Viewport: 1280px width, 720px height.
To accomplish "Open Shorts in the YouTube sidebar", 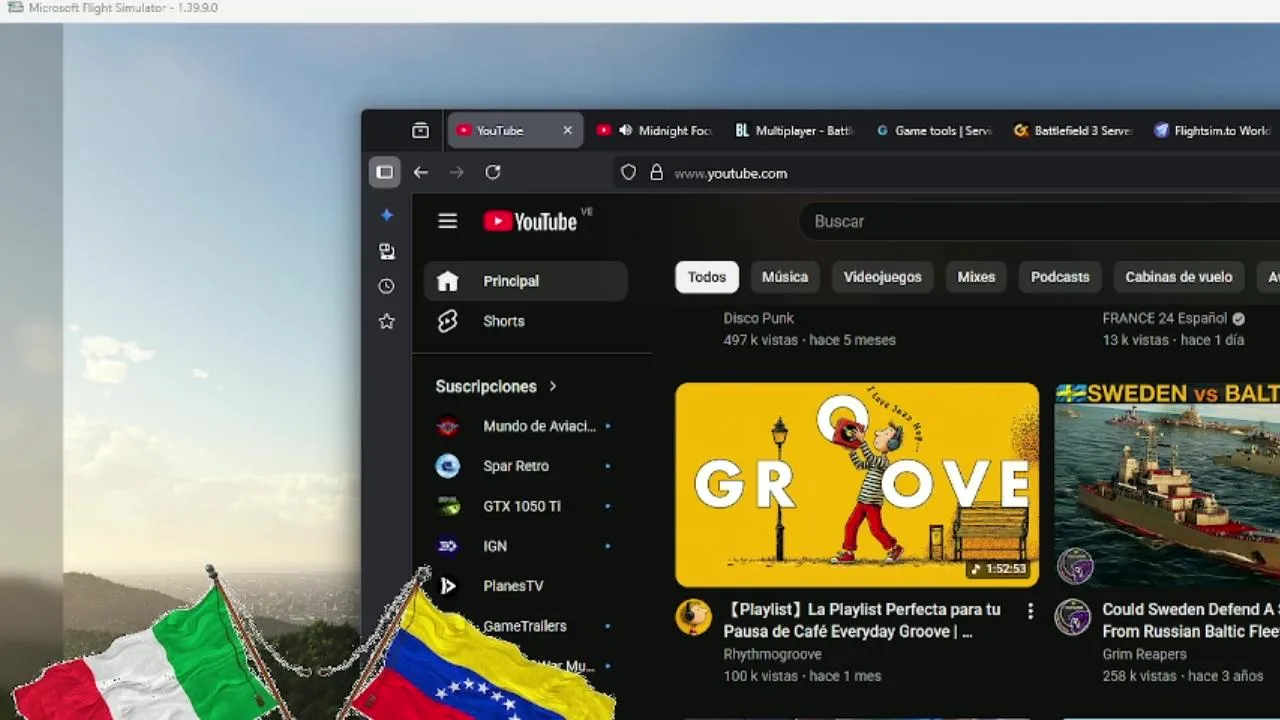I will click(x=526, y=321).
